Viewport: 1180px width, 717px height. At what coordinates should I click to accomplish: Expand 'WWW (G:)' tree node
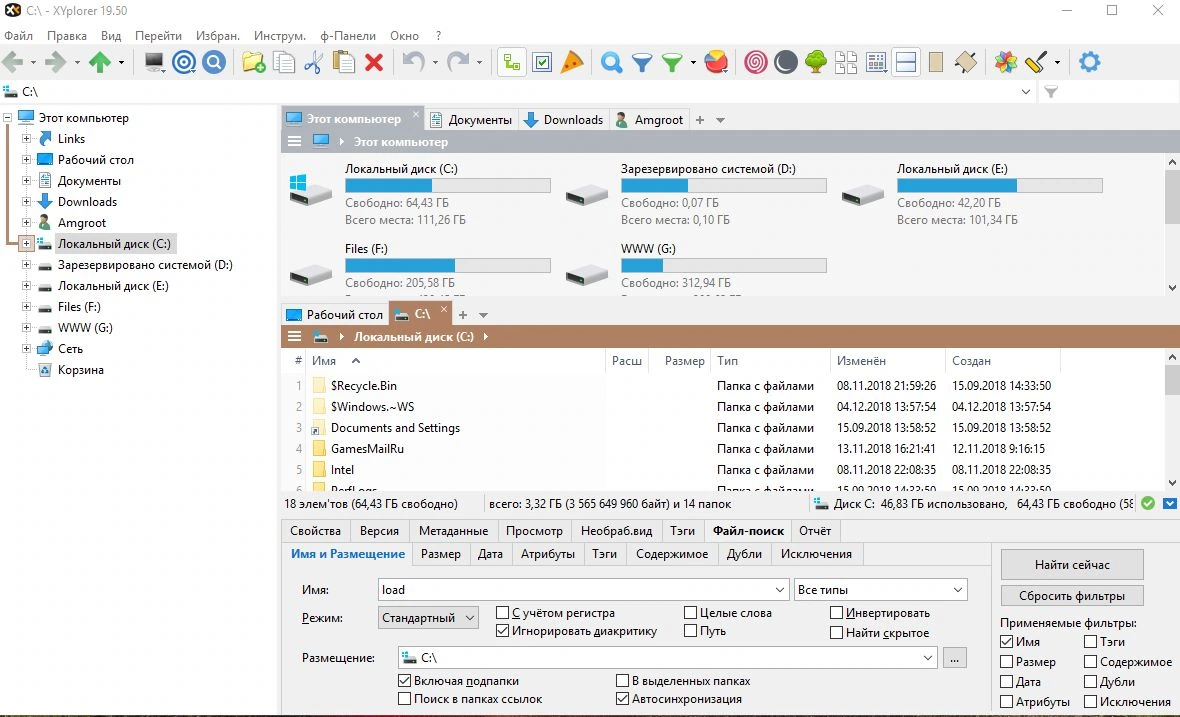(x=26, y=328)
